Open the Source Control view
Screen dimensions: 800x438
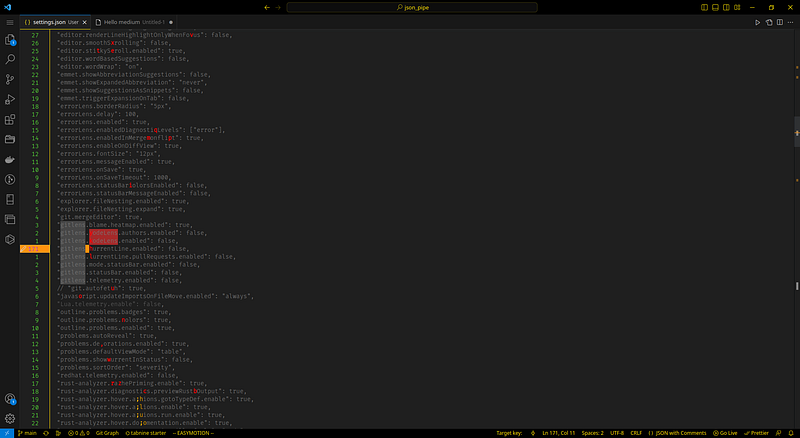pyautogui.click(x=10, y=79)
